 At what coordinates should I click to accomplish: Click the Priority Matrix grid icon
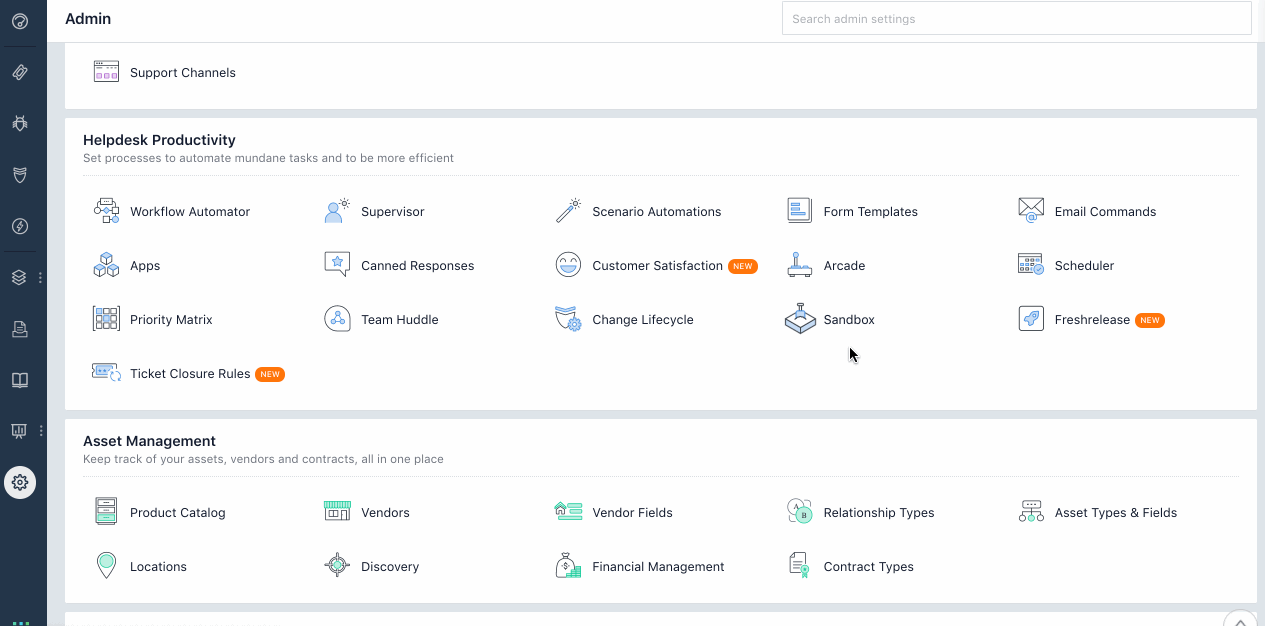coord(106,319)
